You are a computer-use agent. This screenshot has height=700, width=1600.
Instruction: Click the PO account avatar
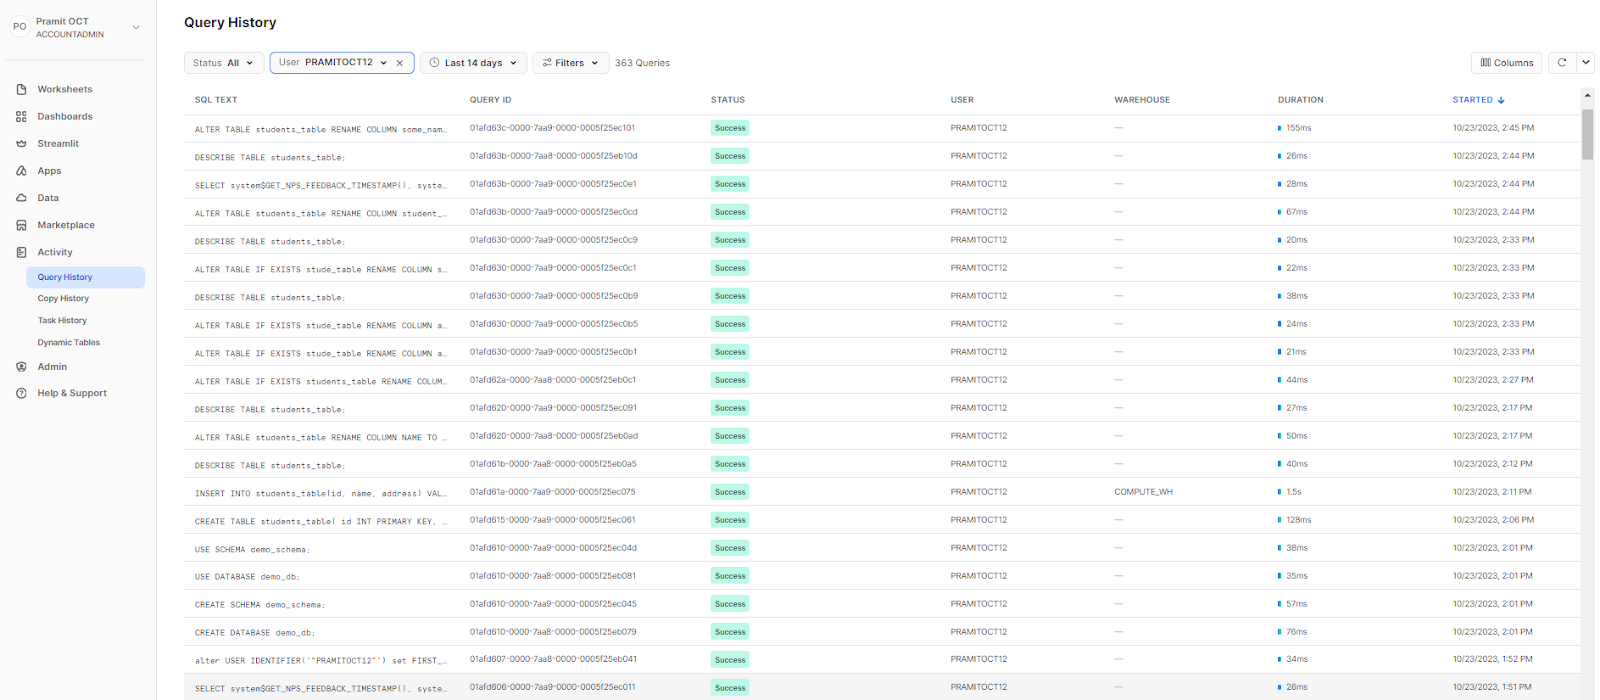click(19, 27)
